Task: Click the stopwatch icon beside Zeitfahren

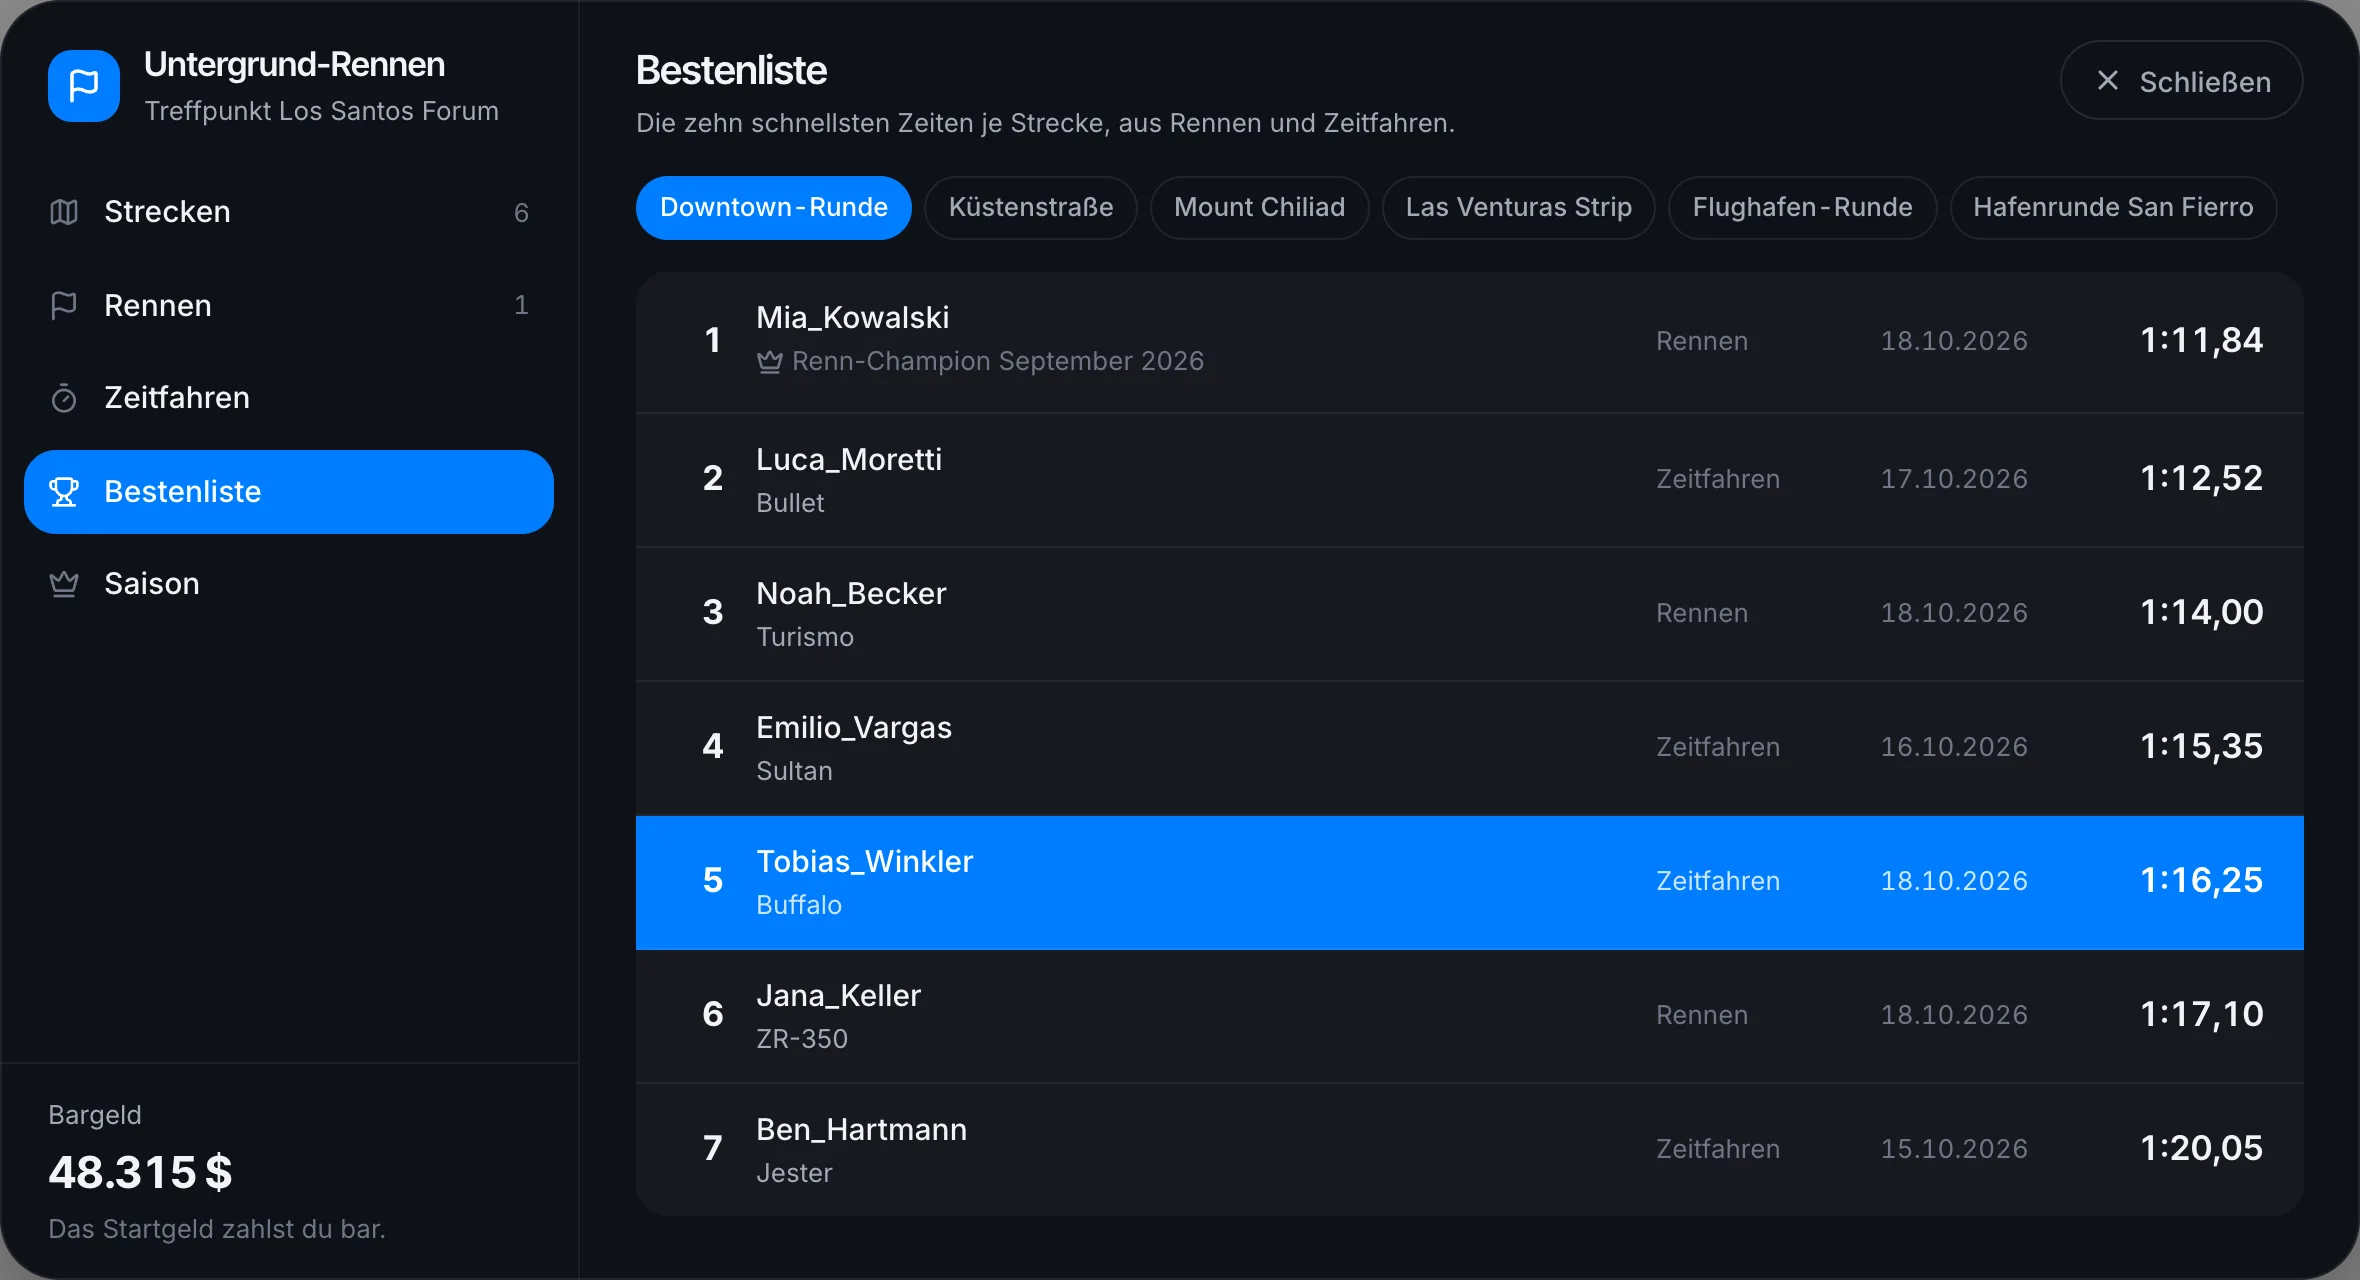Action: [x=64, y=398]
